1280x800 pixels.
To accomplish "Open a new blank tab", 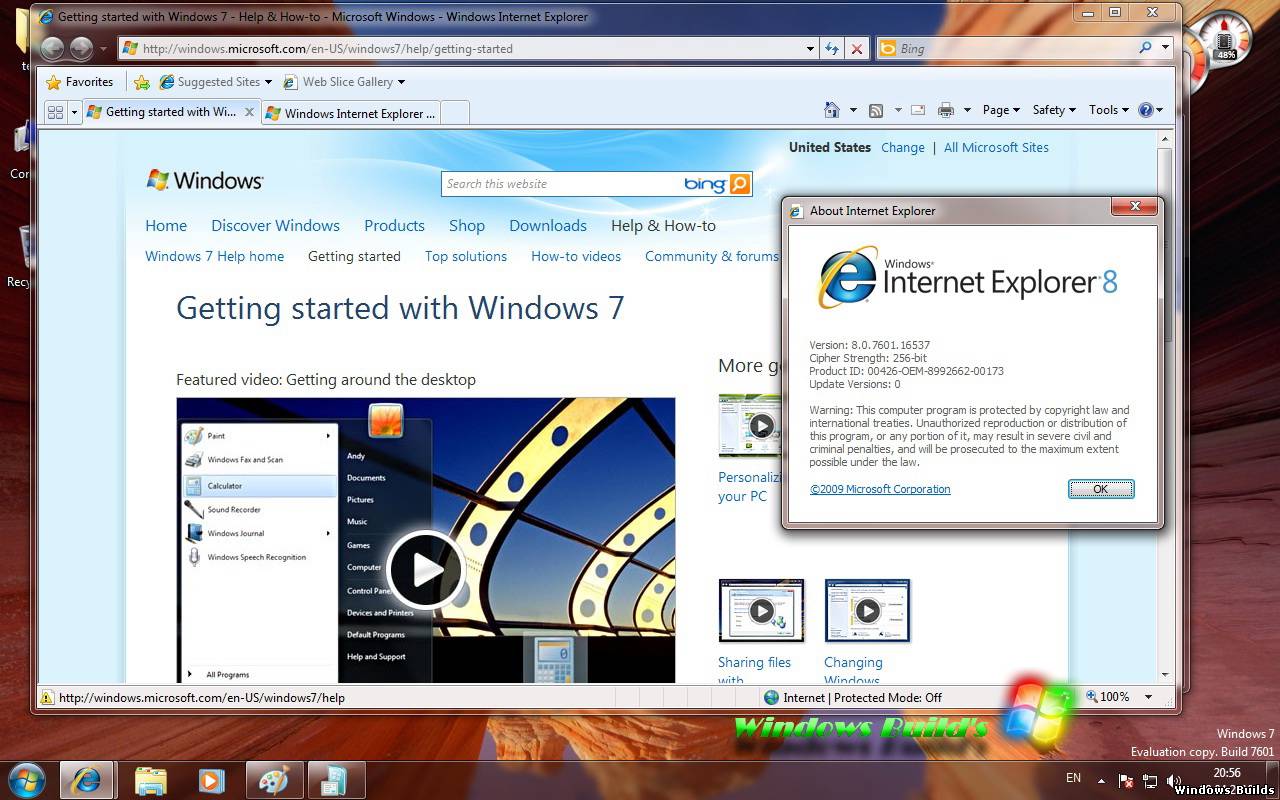I will click(455, 113).
